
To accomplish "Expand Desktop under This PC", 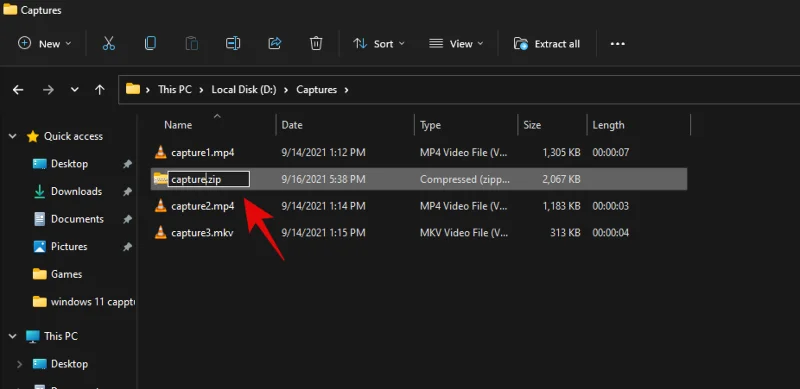I will [x=19, y=364].
